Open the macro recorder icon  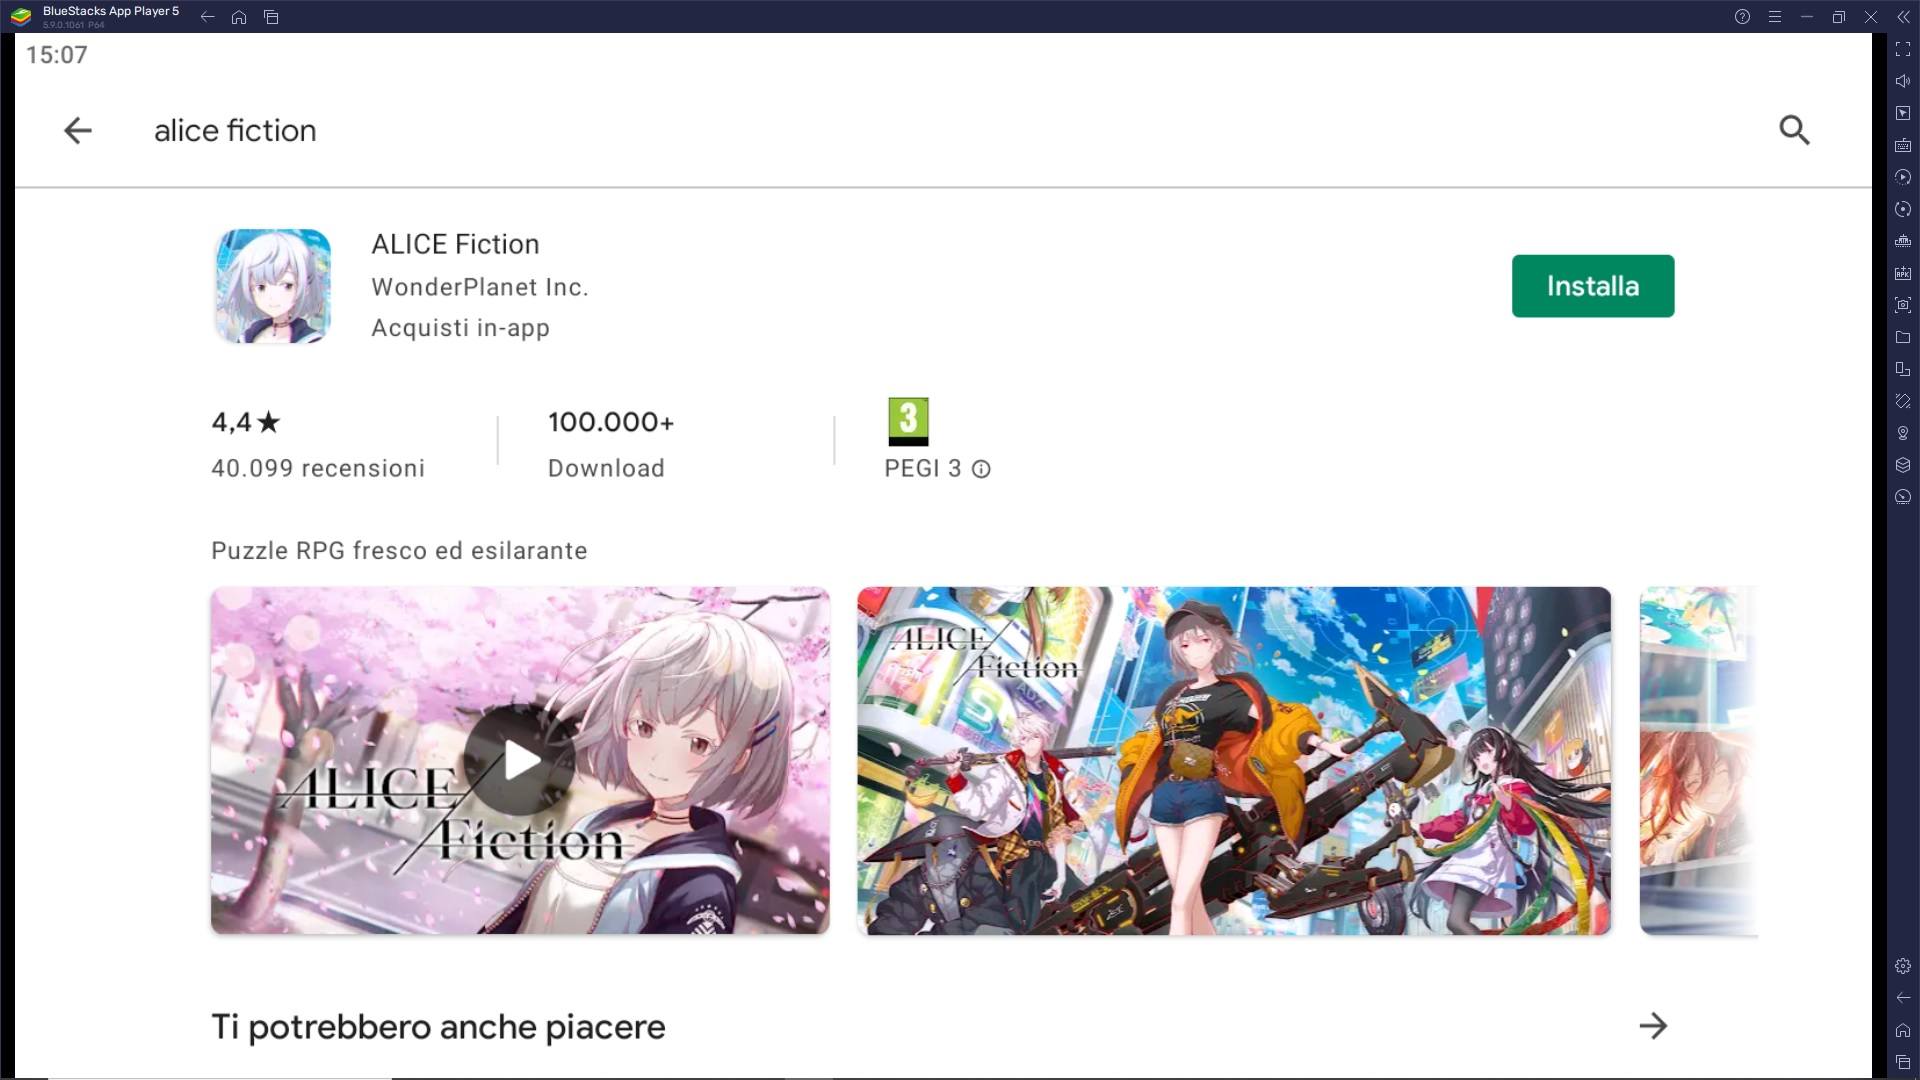[x=1903, y=177]
